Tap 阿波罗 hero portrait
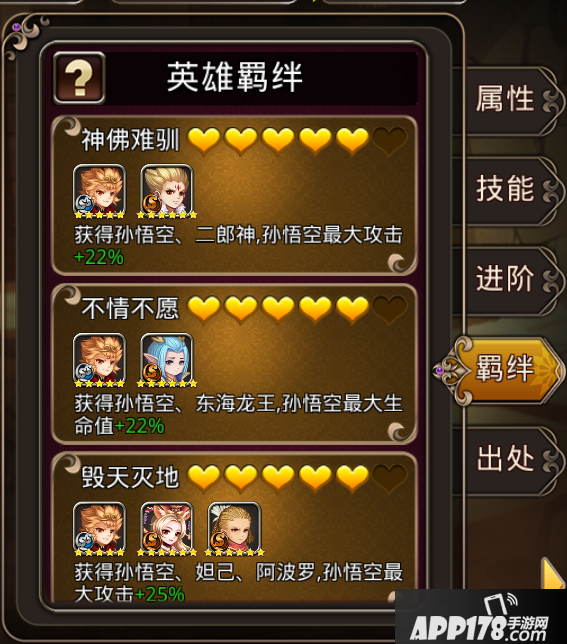567x644 pixels. pos(234,529)
